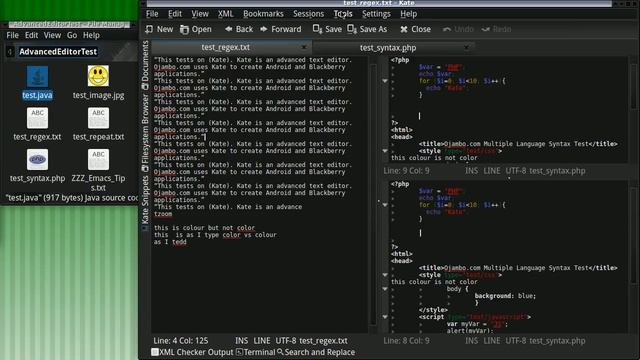Click the Open file toolbar button

196,29
